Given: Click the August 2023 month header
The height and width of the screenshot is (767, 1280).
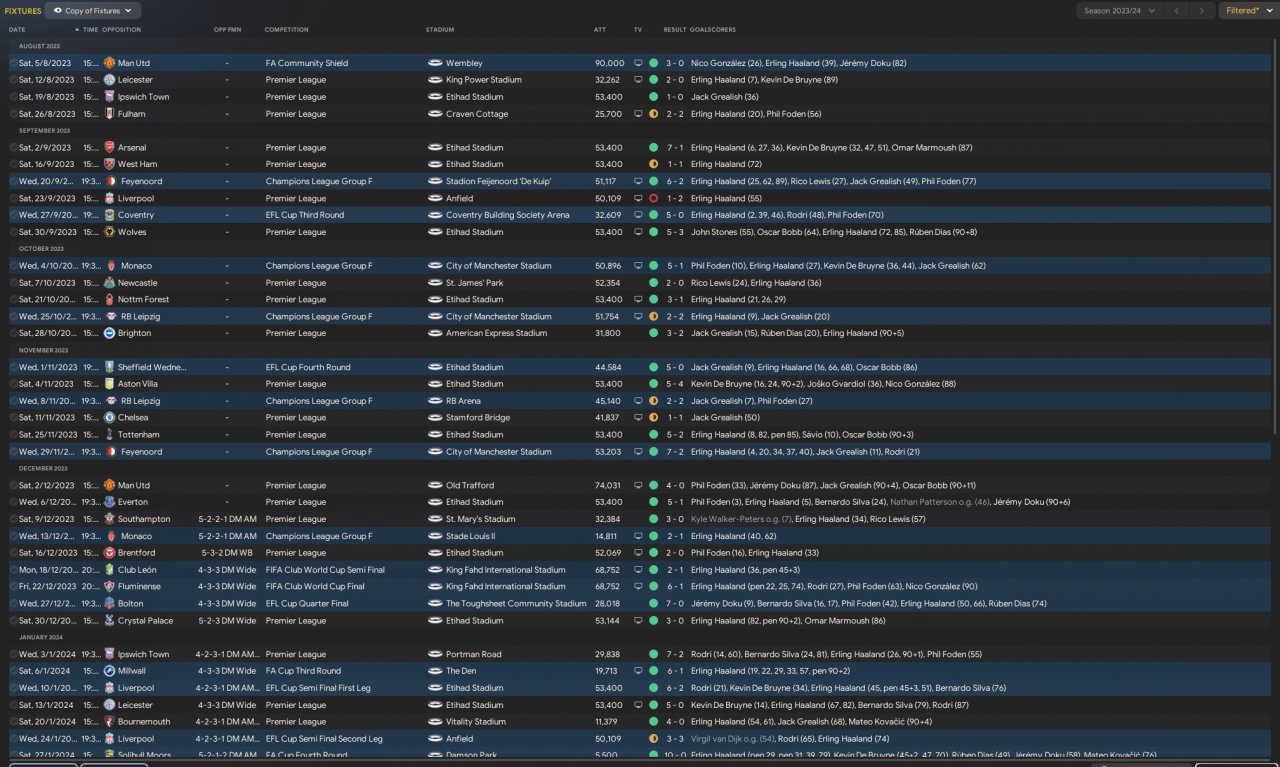Looking at the screenshot, I should [x=39, y=46].
